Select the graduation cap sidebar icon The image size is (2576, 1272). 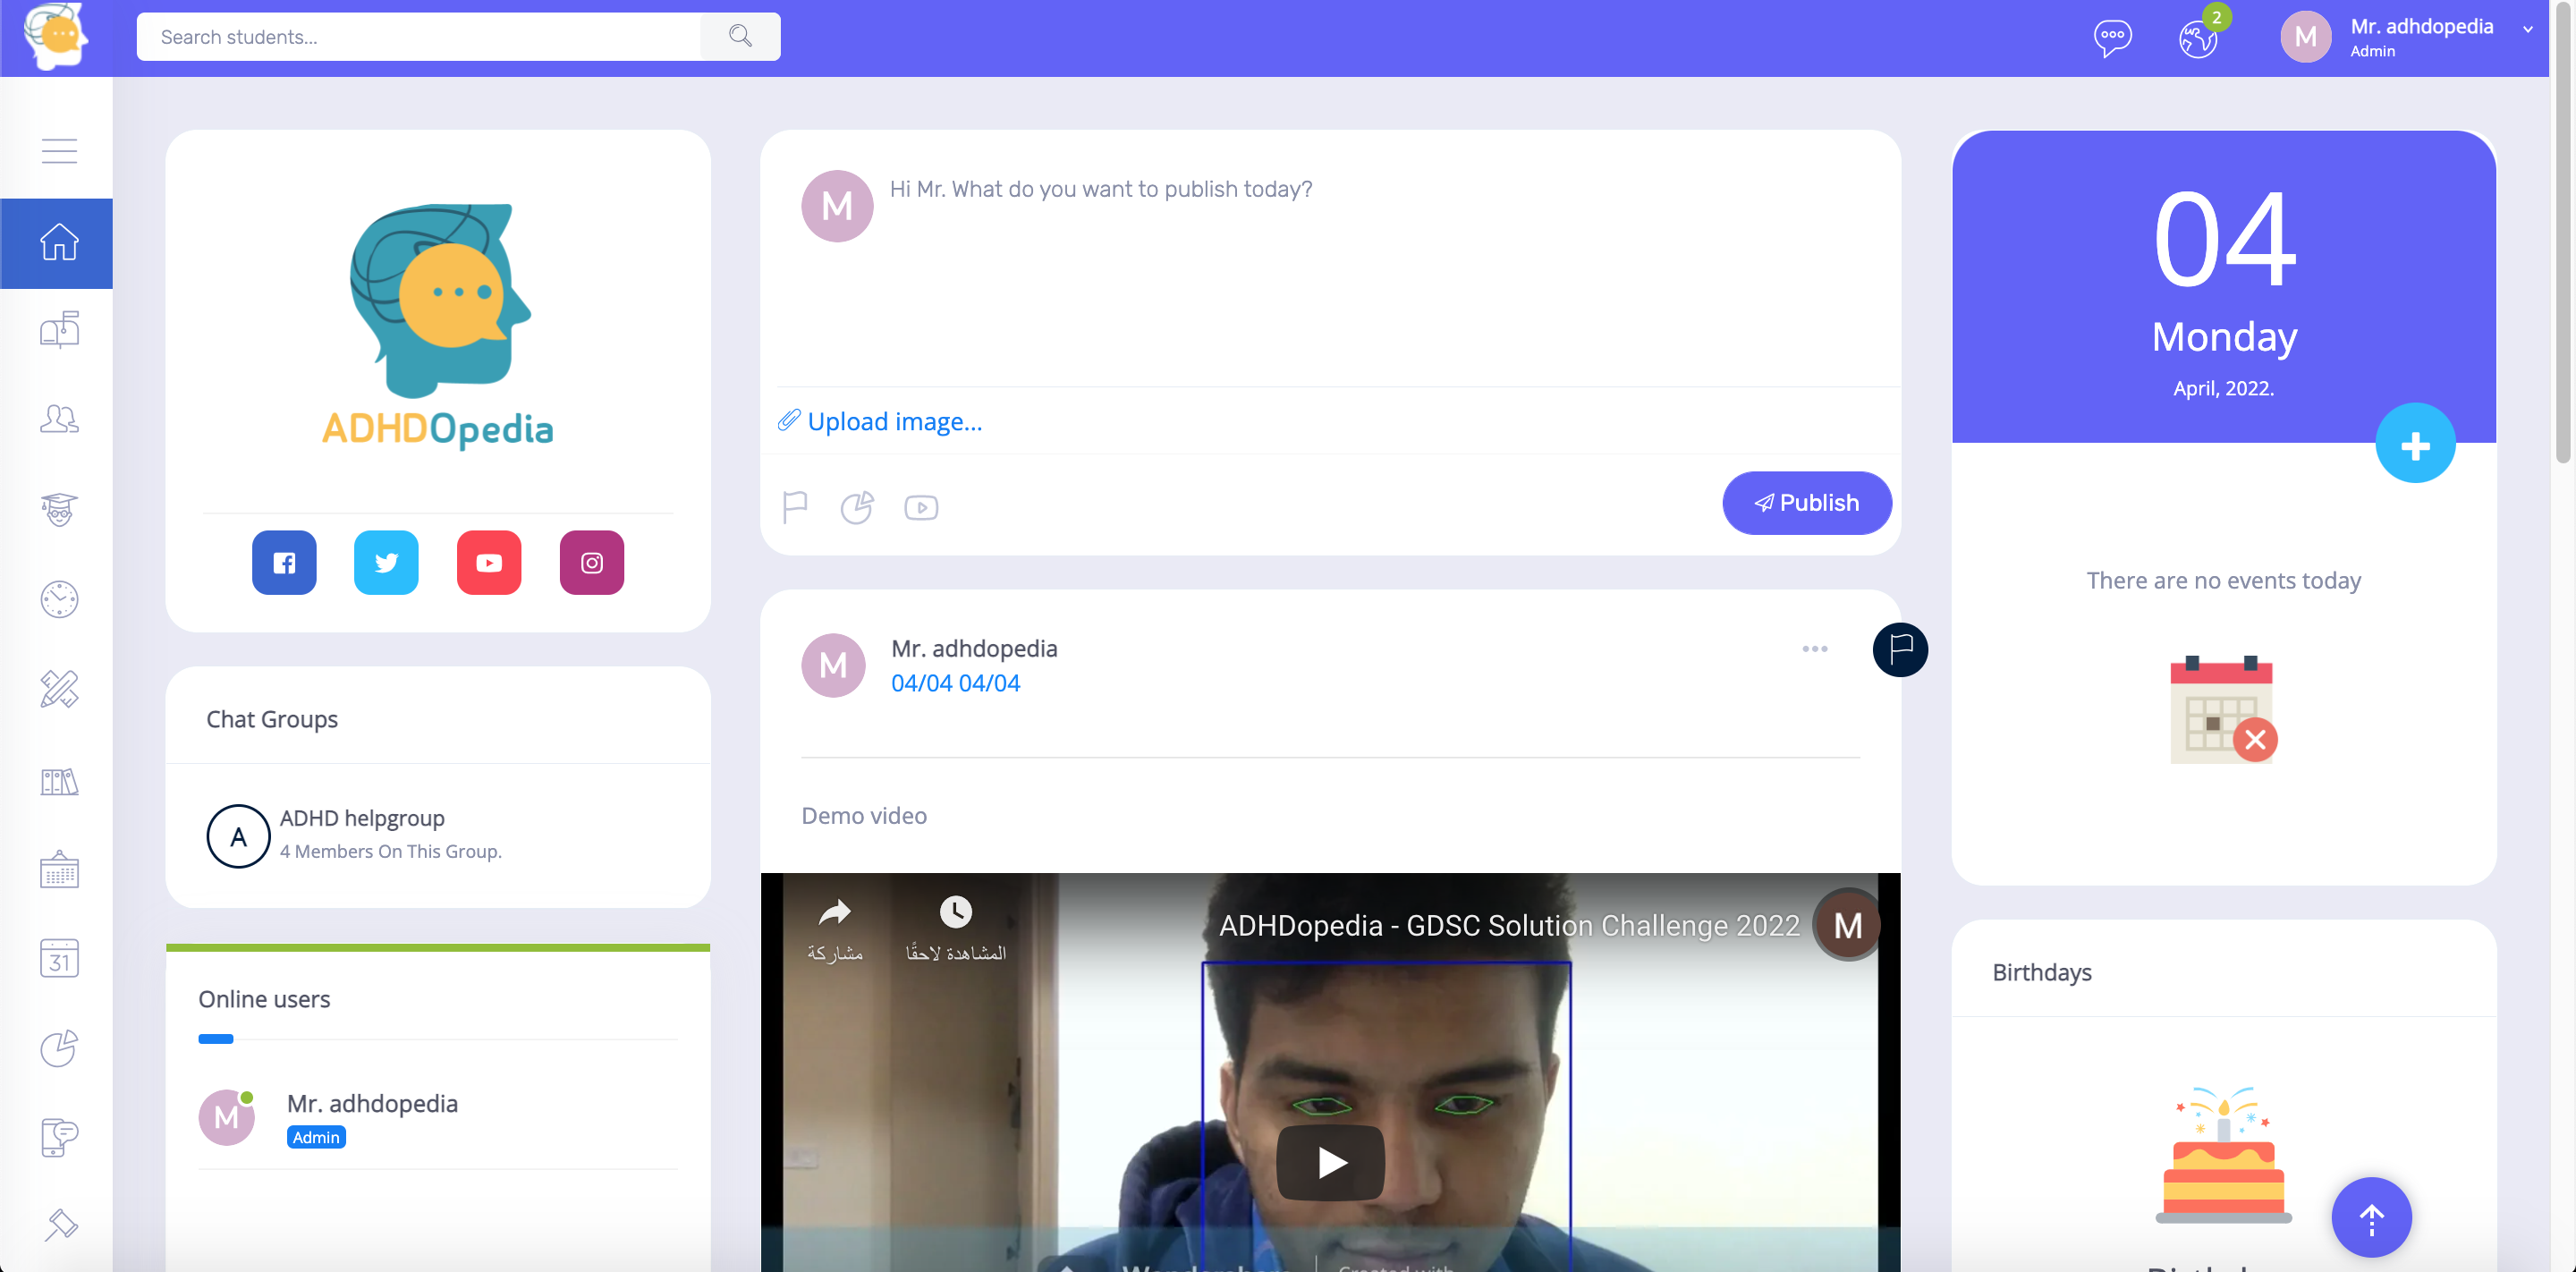pyautogui.click(x=59, y=509)
